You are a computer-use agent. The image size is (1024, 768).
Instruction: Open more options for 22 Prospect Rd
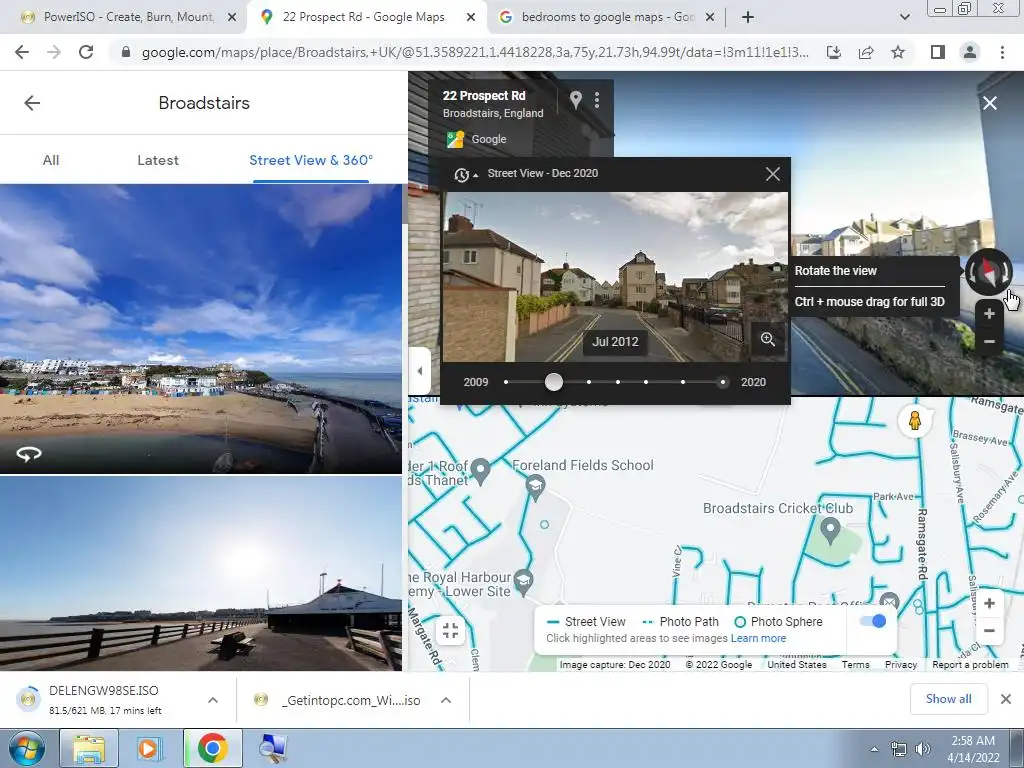point(597,100)
